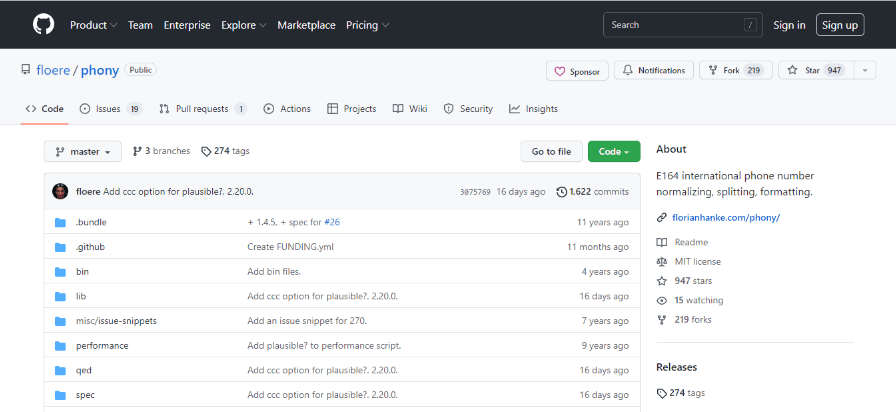The width and height of the screenshot is (896, 412).
Task: Click the Readme book icon
Action: pos(662,242)
